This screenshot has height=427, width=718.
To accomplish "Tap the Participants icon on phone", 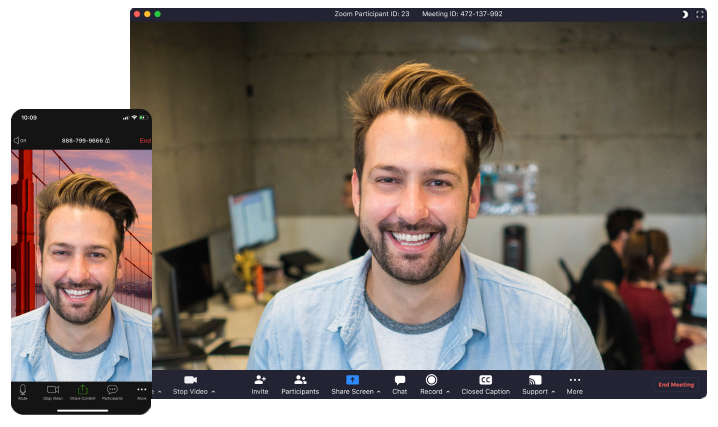I will 112,389.
